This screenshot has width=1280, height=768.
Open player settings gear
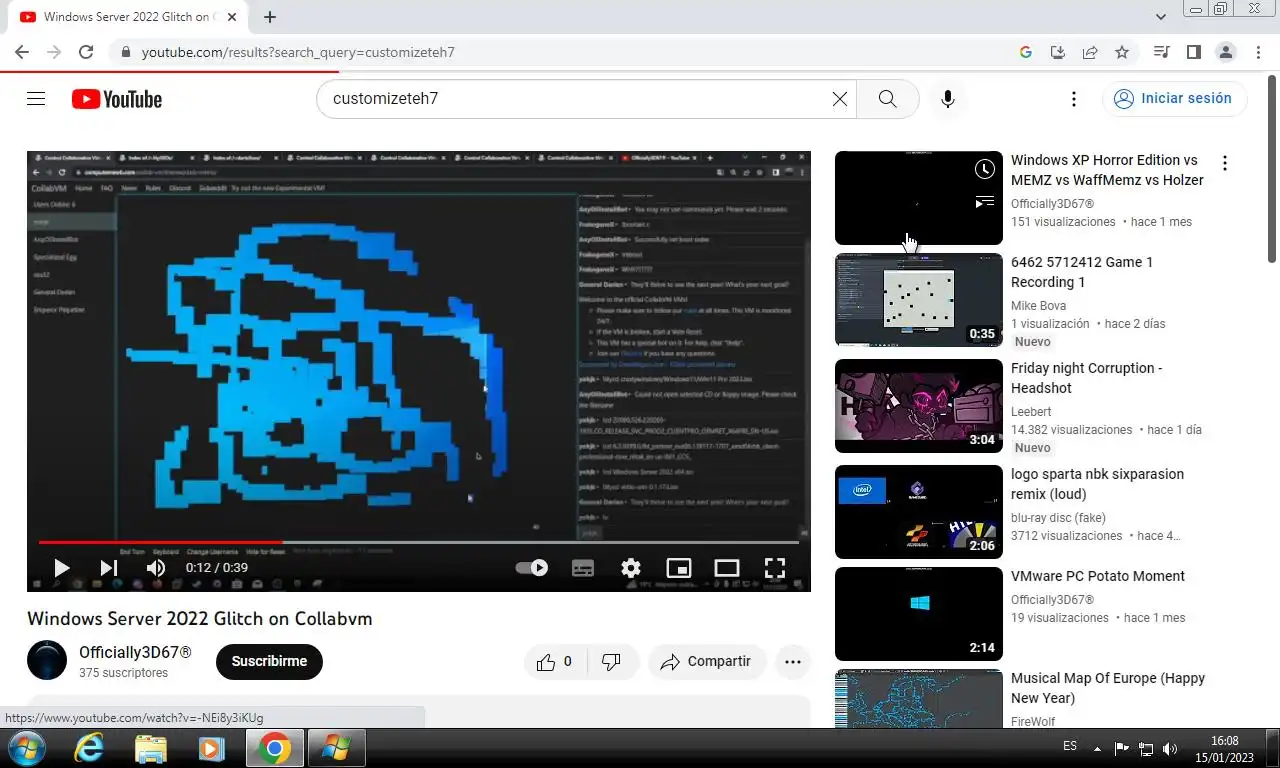(x=631, y=568)
